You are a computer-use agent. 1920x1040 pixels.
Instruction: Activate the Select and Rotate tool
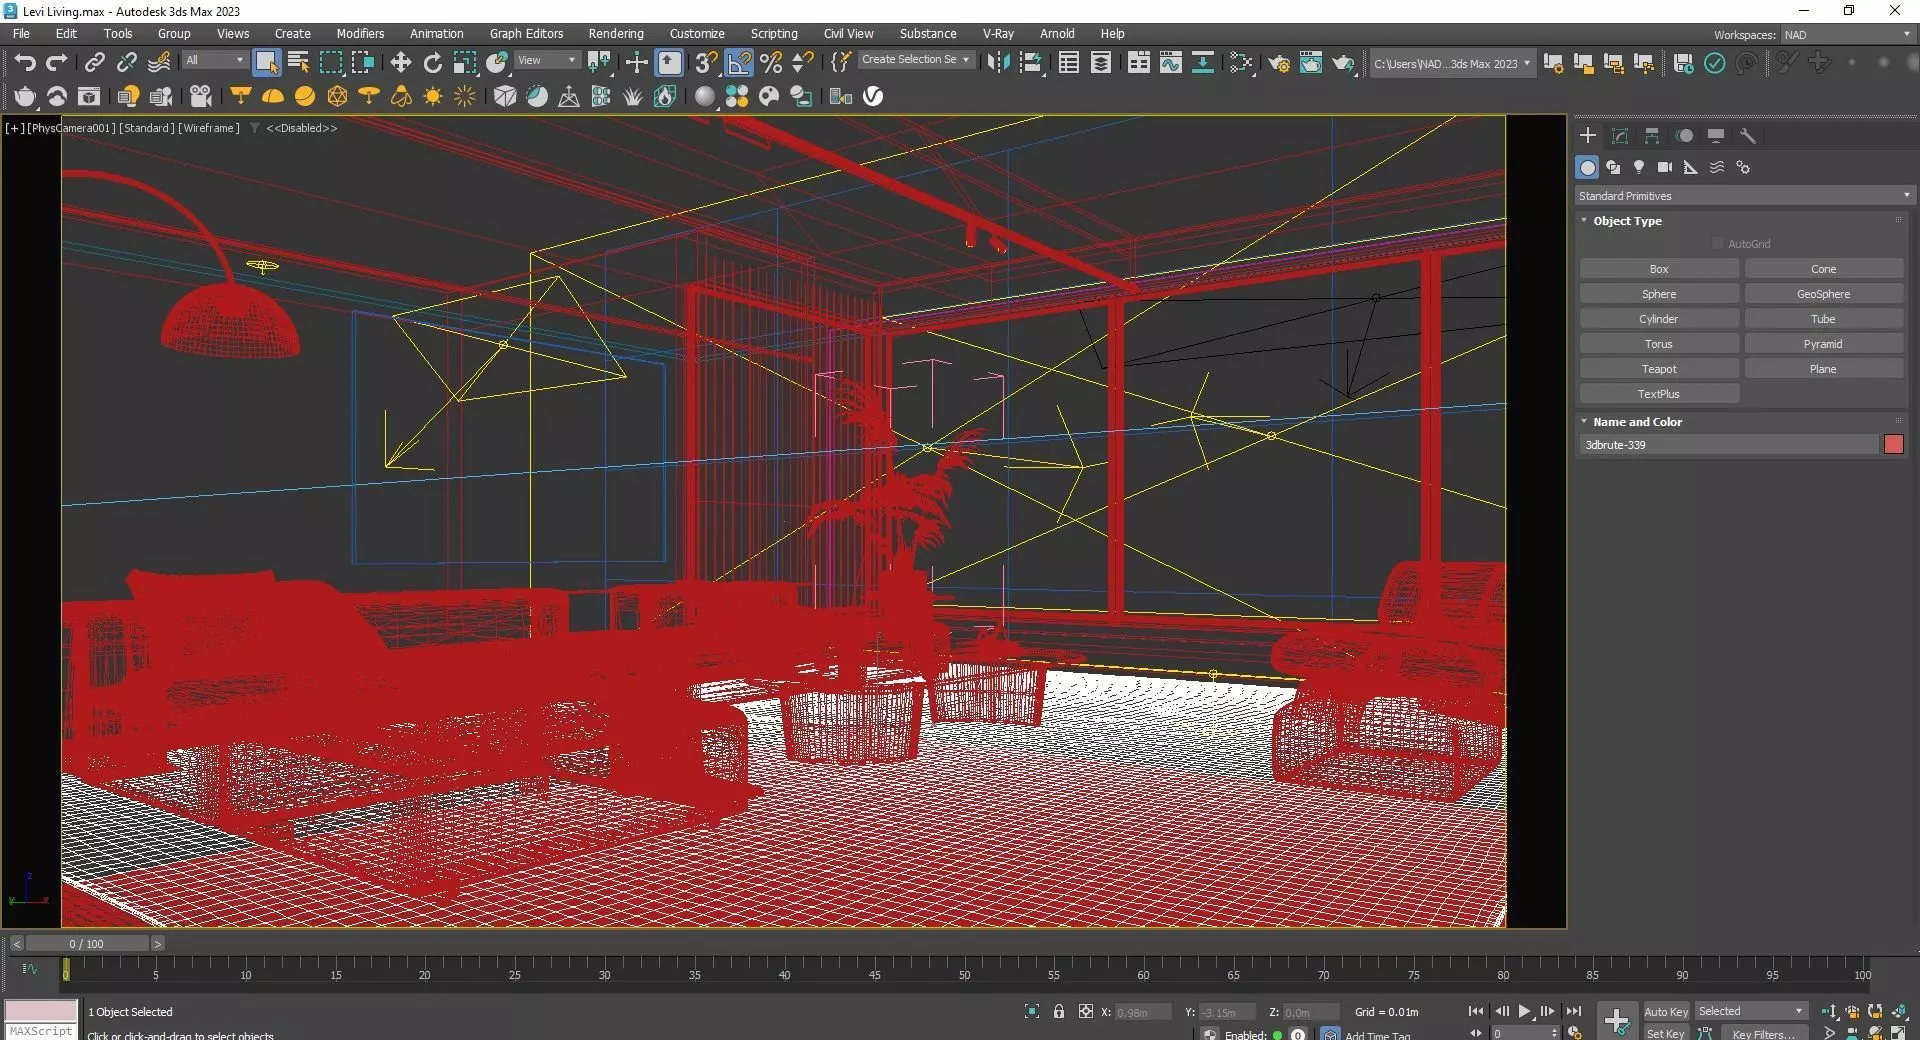click(432, 63)
